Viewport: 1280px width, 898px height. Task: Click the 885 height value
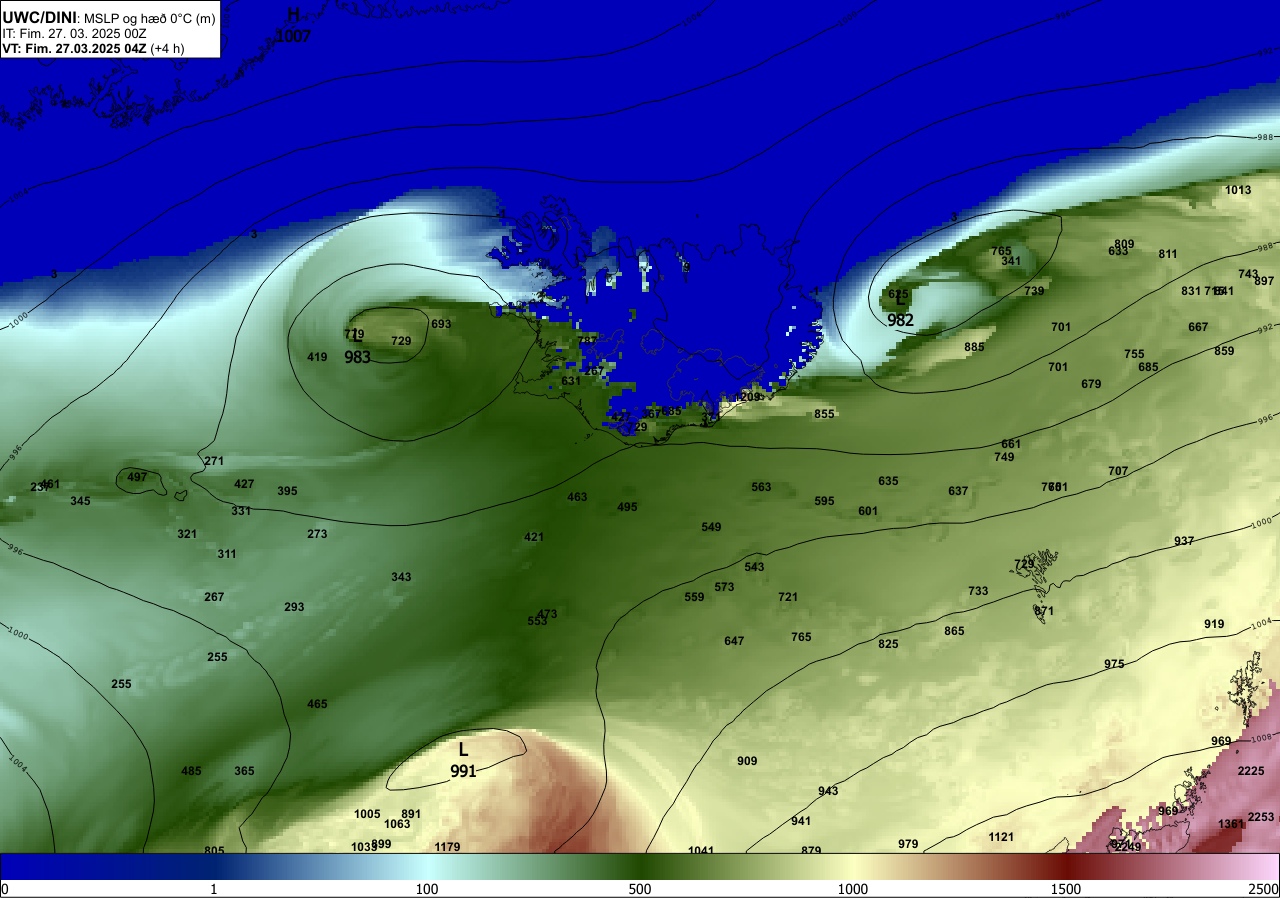click(974, 347)
